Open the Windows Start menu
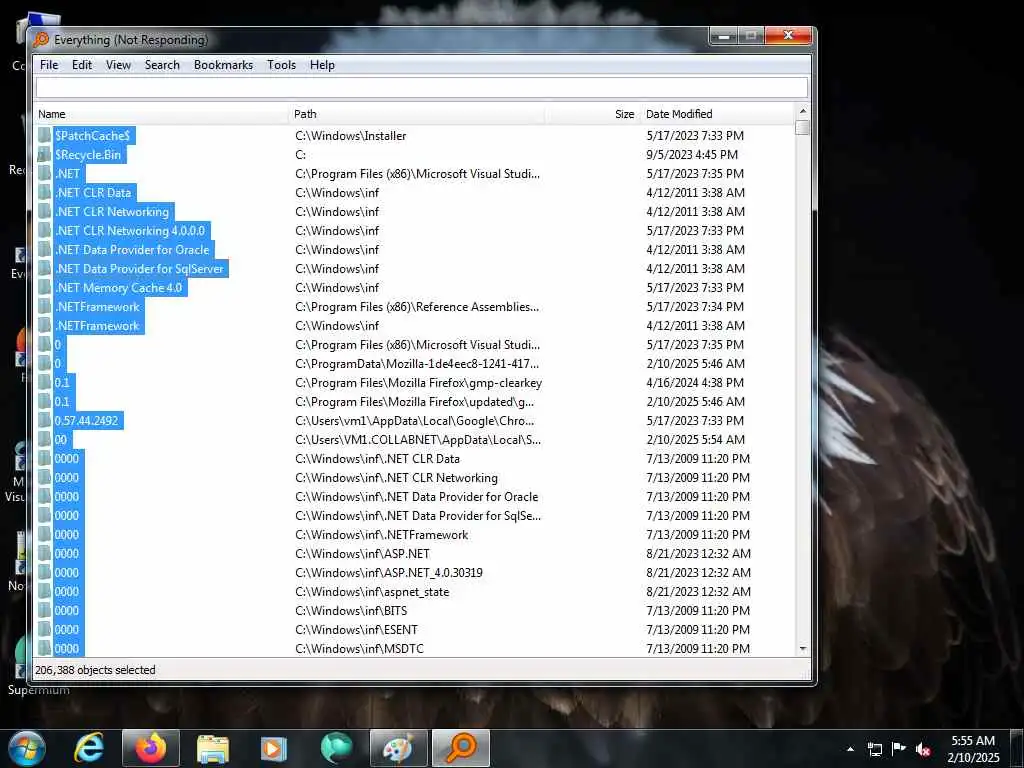 click(x=27, y=748)
